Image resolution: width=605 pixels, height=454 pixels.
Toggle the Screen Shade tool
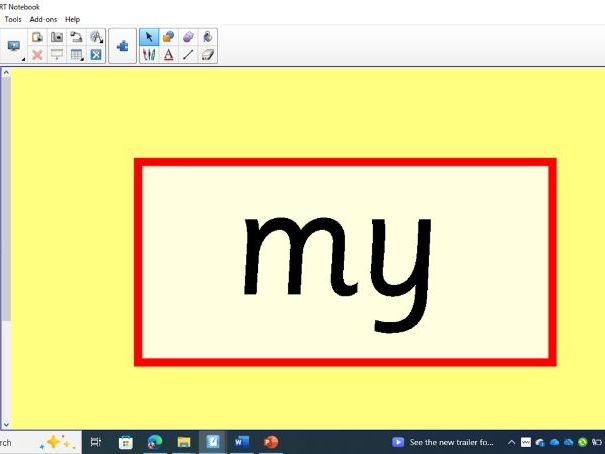pyautogui.click(x=57, y=55)
